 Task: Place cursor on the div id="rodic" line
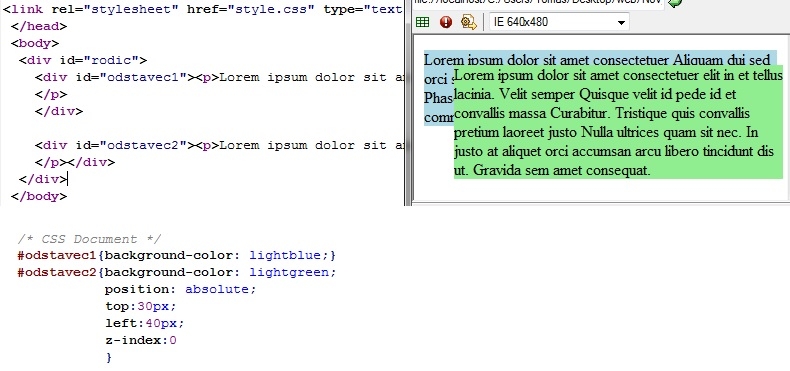83,60
